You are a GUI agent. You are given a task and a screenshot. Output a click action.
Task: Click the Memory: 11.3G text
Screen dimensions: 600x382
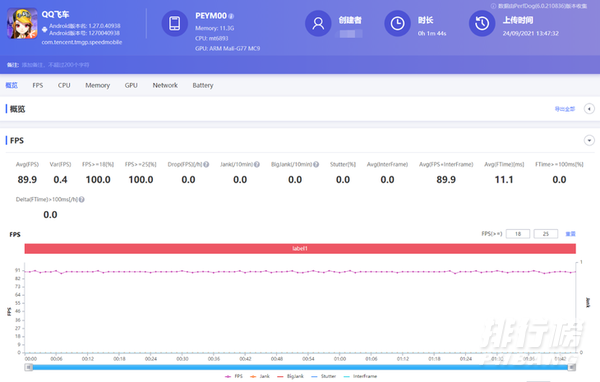pos(214,28)
